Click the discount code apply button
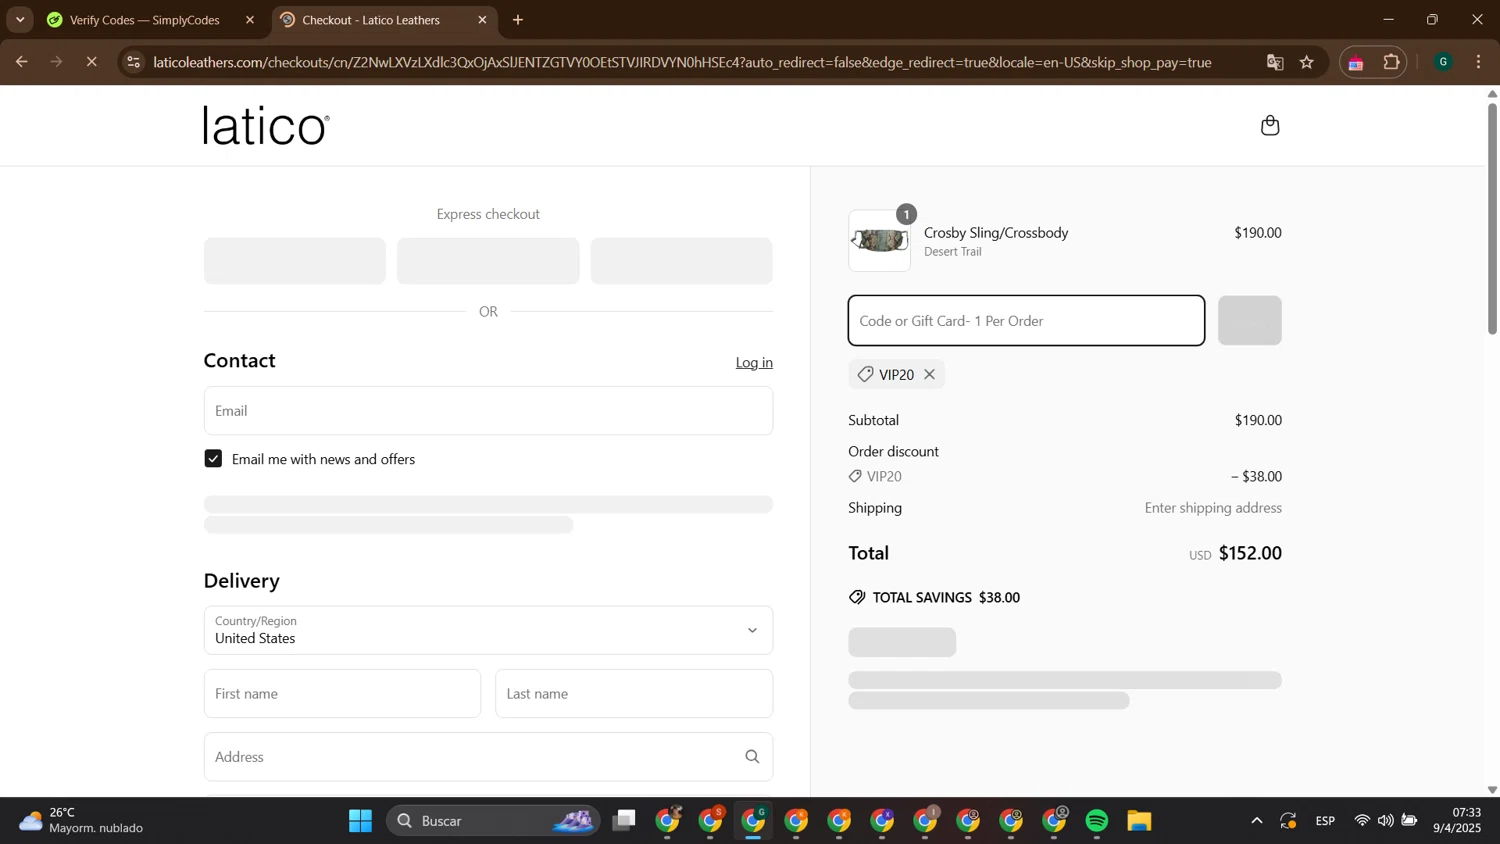Viewport: 1500px width, 844px height. pyautogui.click(x=1250, y=321)
